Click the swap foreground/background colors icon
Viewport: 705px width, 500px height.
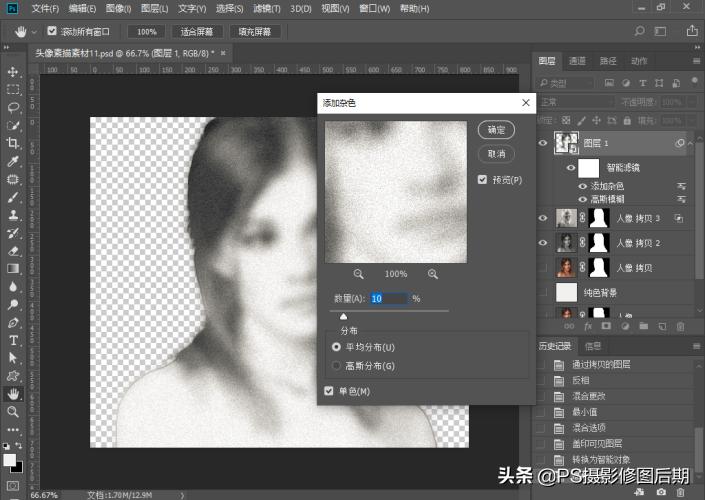pyautogui.click(x=19, y=446)
